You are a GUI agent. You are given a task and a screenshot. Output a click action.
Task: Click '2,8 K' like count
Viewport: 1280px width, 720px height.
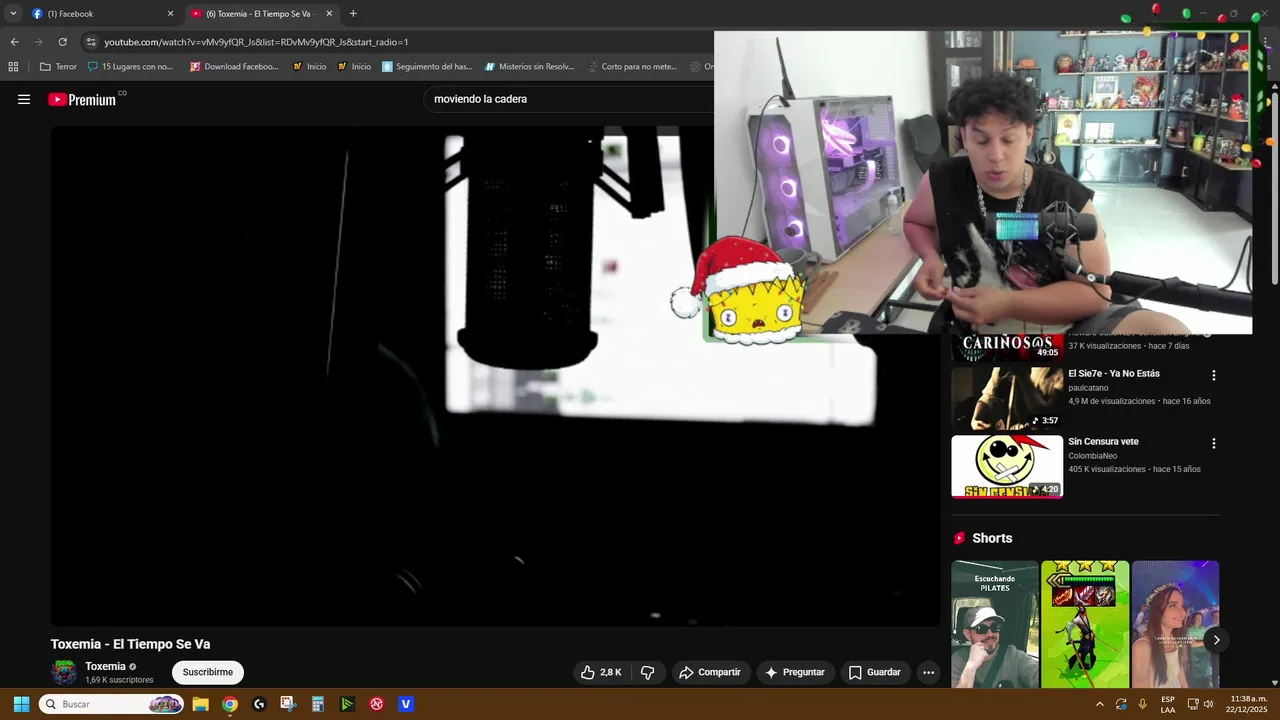pyautogui.click(x=610, y=672)
